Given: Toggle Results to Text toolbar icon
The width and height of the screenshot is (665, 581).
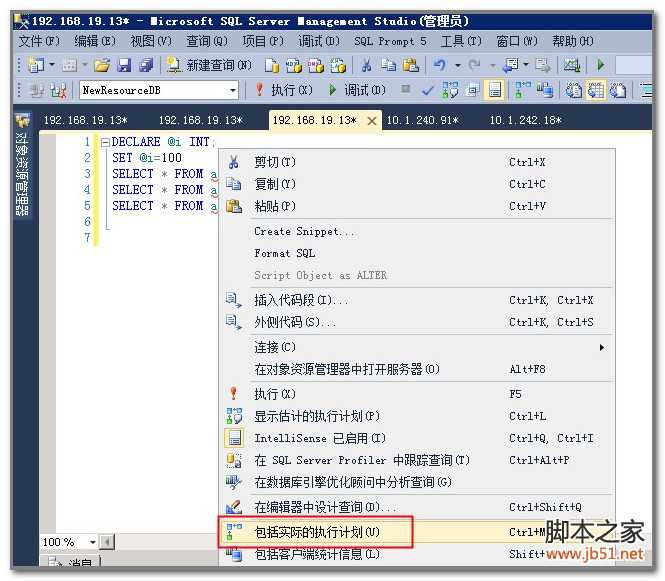Looking at the screenshot, I should 573,90.
